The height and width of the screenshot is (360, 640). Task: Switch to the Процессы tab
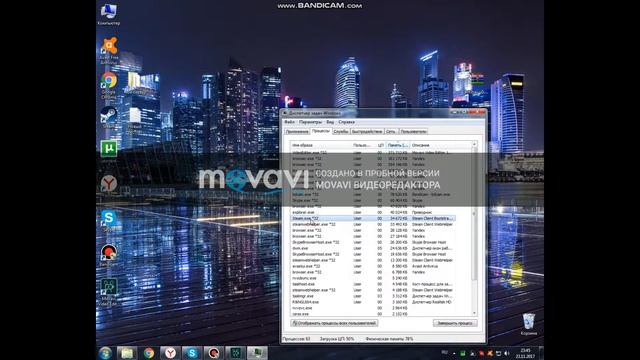pos(320,131)
